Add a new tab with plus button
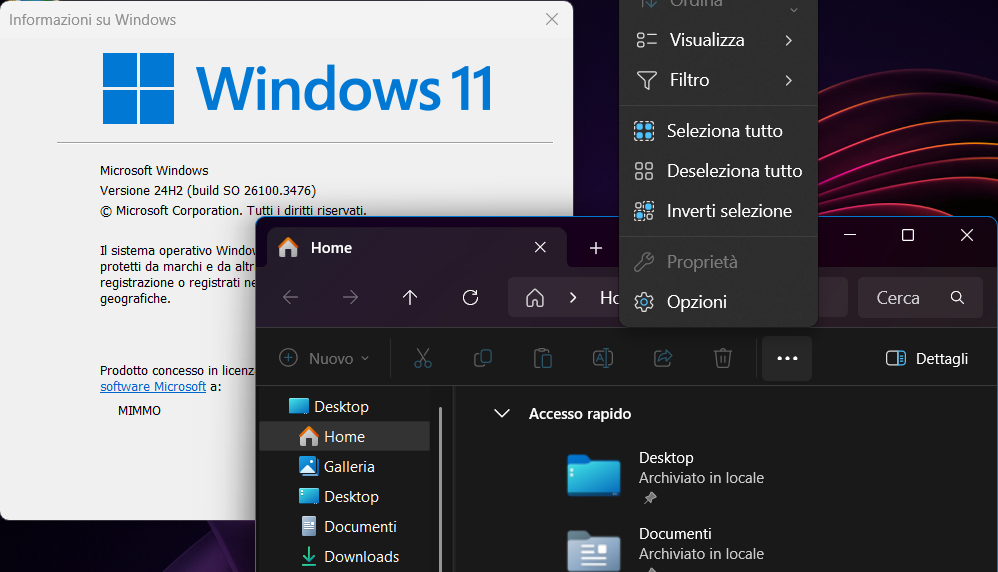Viewport: 998px width, 572px height. coord(596,248)
